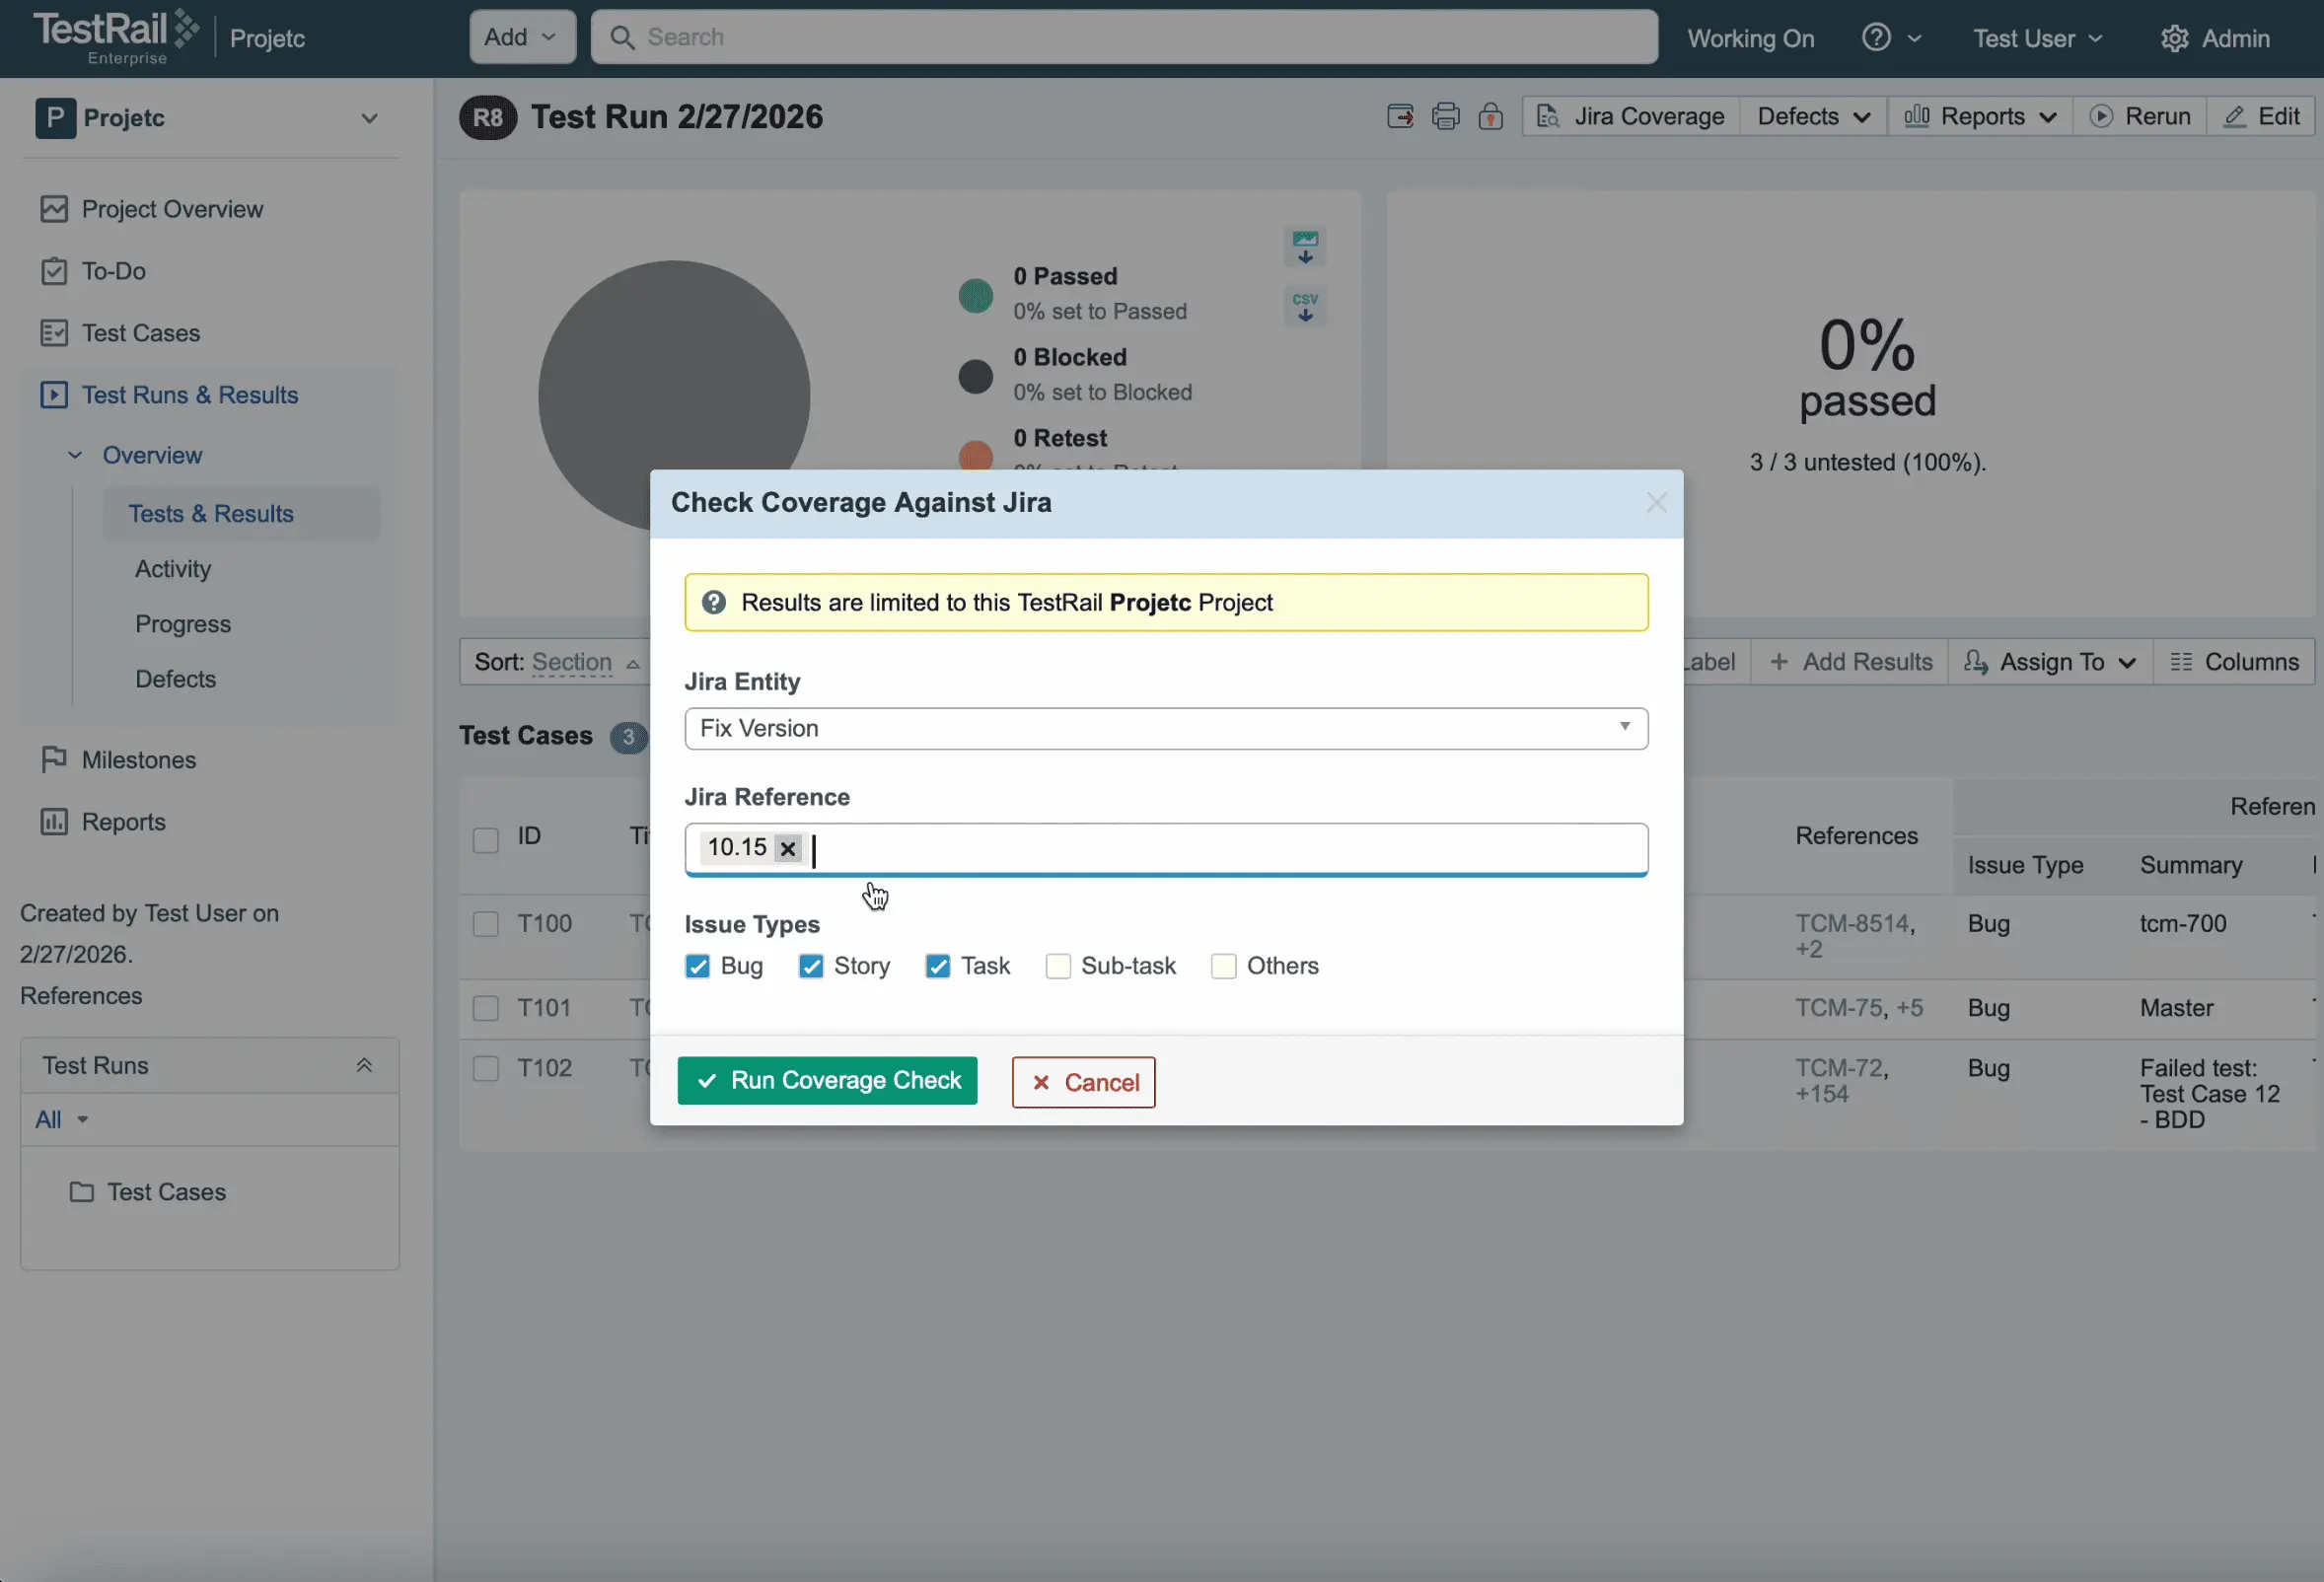Screen dimensions: 2324x1582
Task: Click the Retest orange status dot
Action: tap(975, 455)
